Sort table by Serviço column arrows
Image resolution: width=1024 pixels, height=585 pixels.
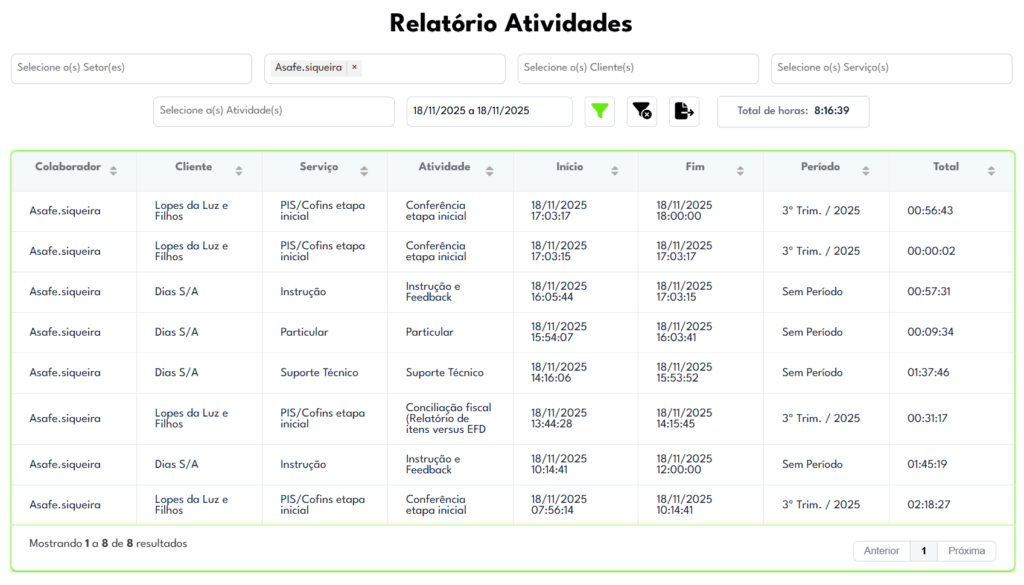[364, 170]
